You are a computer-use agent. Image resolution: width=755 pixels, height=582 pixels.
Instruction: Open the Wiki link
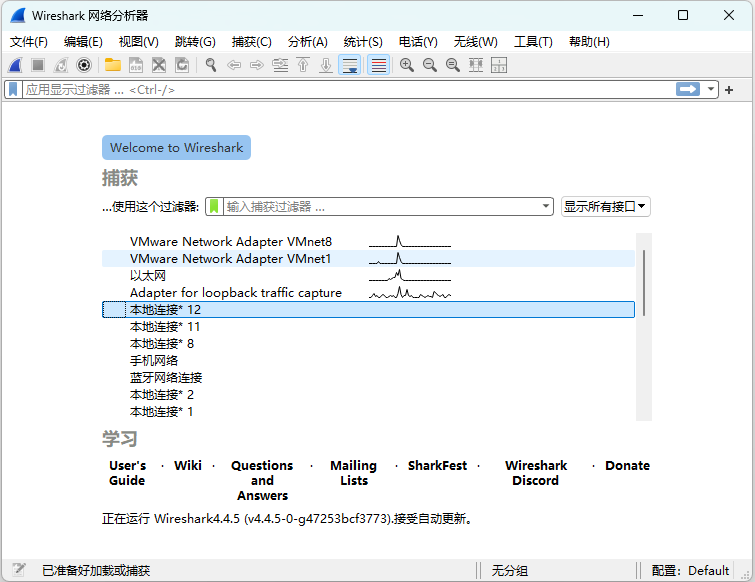(x=188, y=466)
